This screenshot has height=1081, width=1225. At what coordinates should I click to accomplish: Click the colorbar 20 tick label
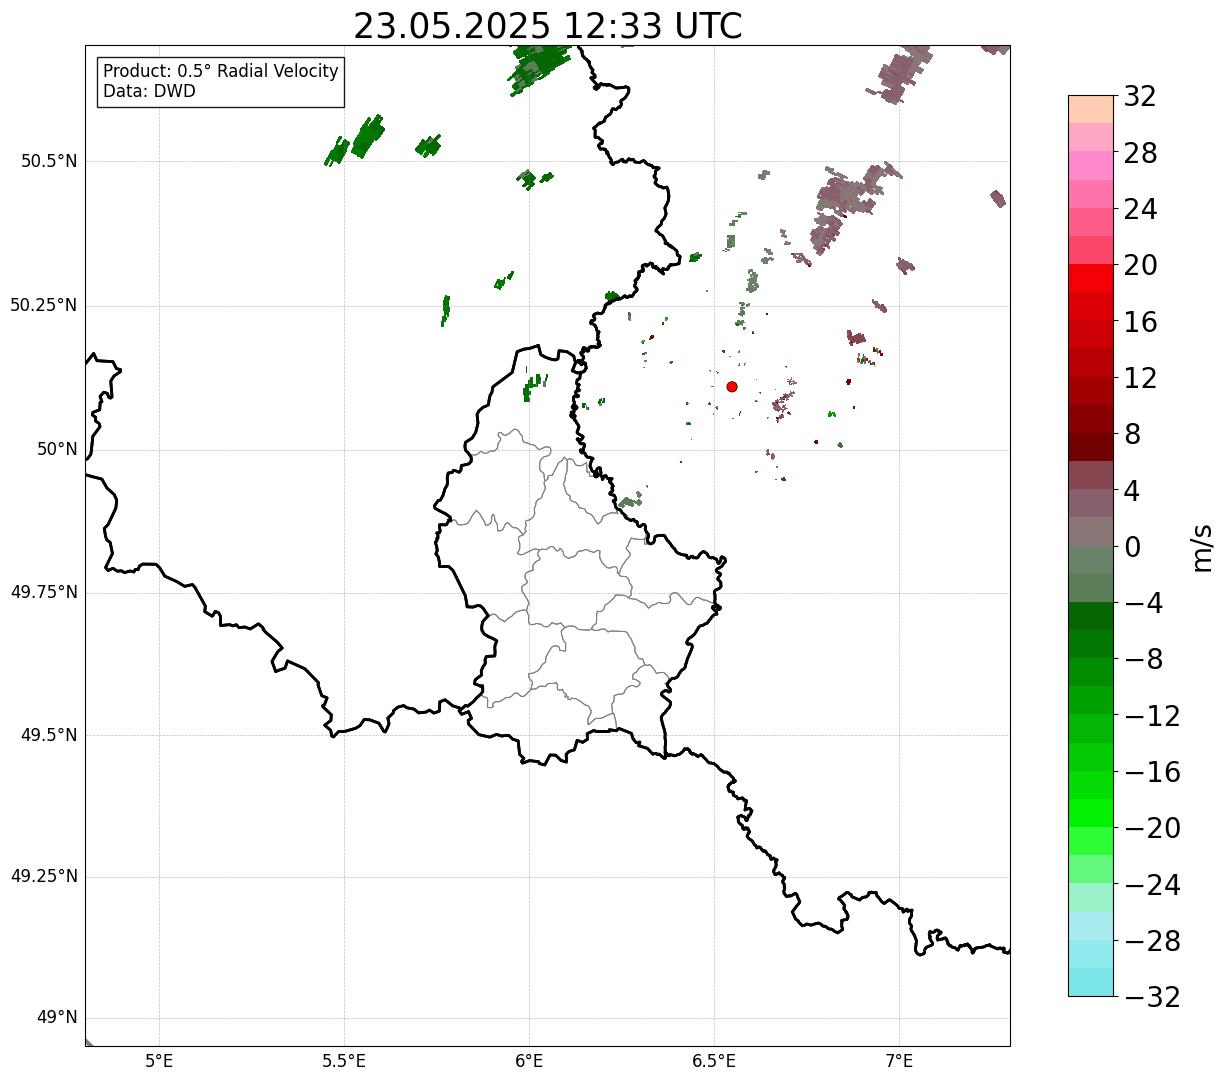[1140, 265]
